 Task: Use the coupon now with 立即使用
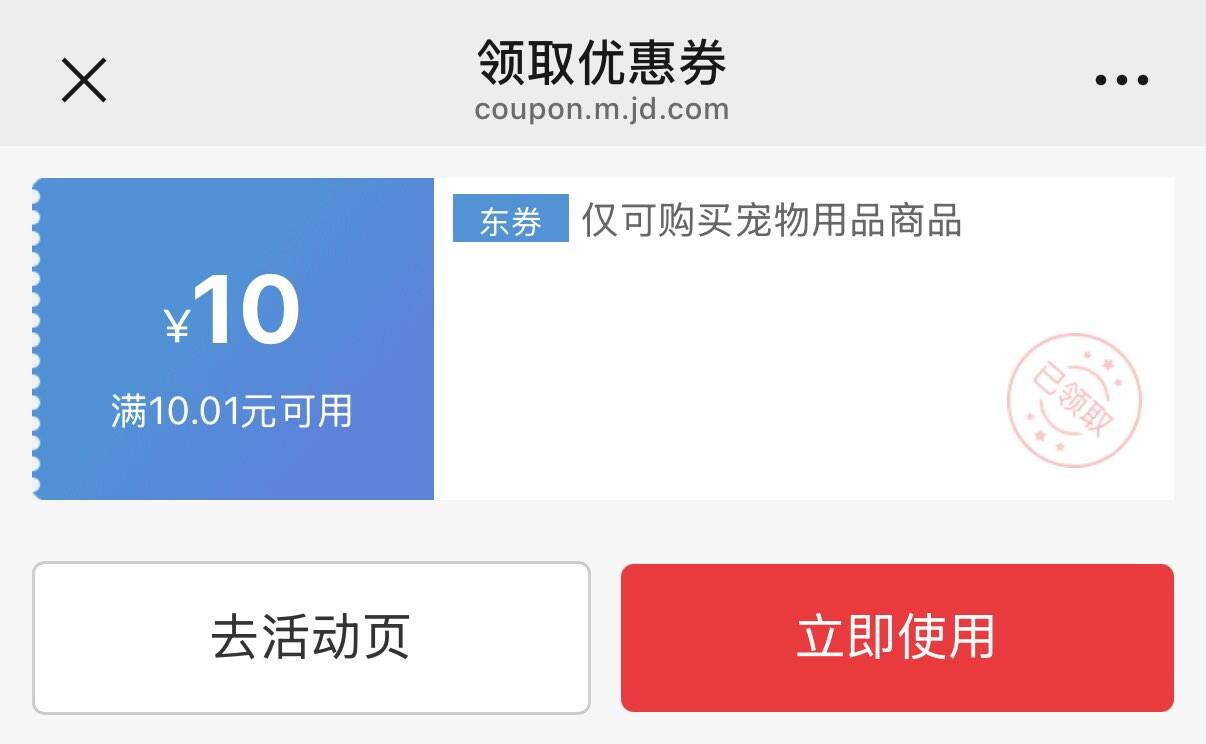click(897, 638)
